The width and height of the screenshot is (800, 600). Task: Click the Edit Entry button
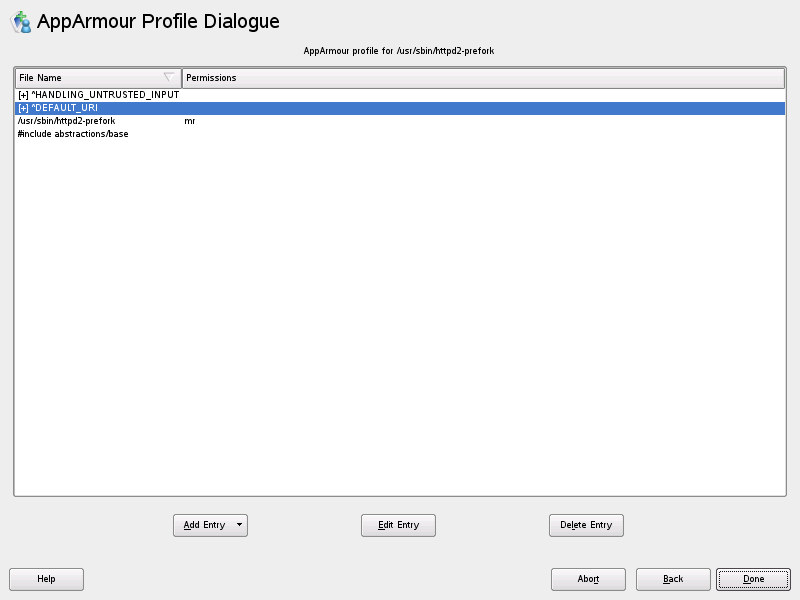[398, 525]
